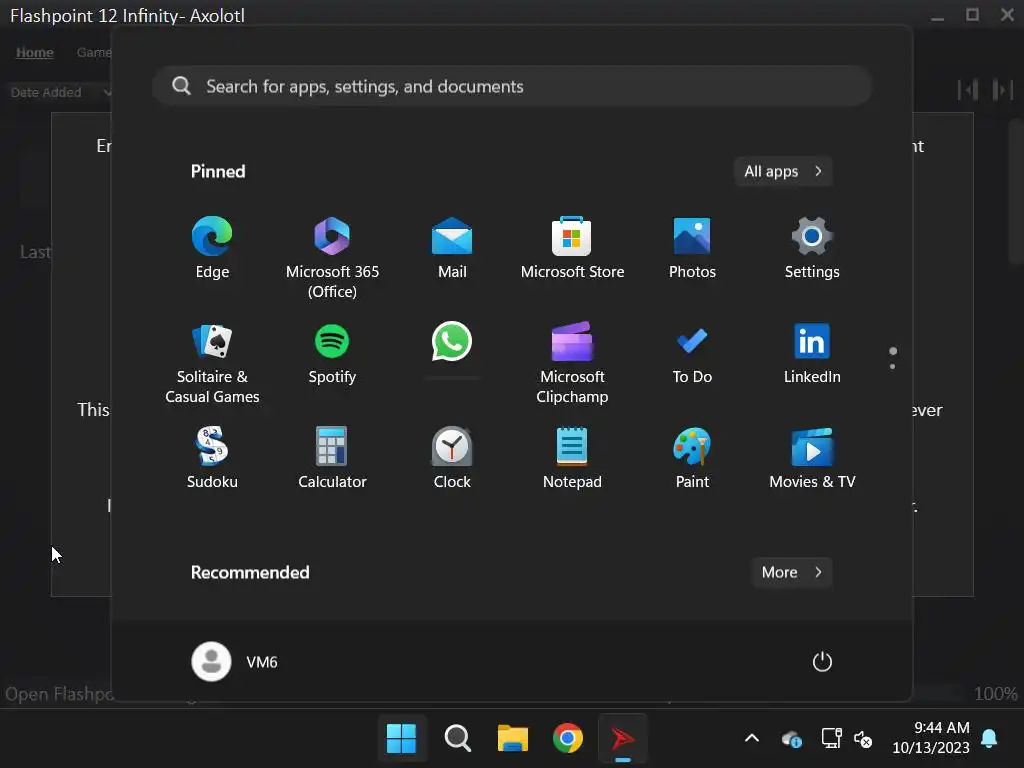Show More recommended items
The image size is (1024, 768).
click(792, 572)
